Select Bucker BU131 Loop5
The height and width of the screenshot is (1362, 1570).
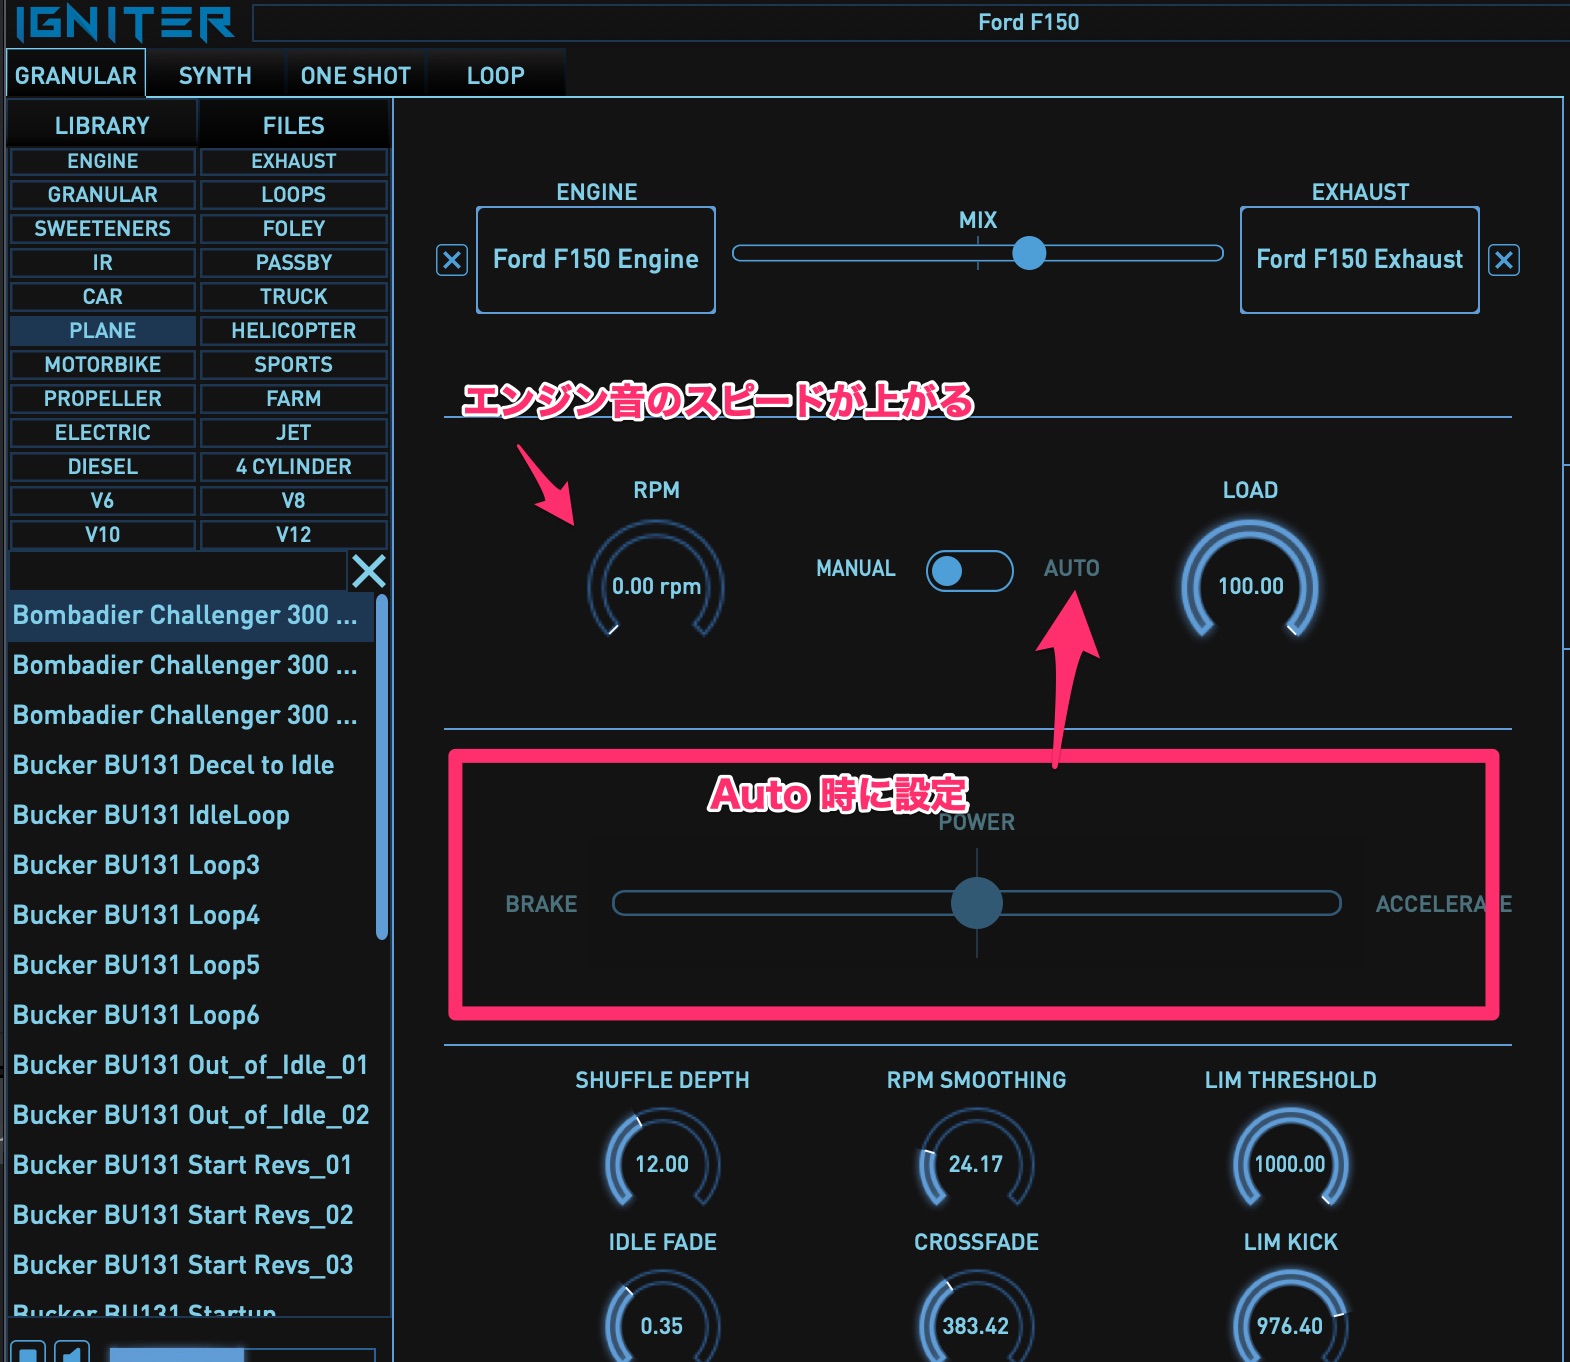click(191, 965)
